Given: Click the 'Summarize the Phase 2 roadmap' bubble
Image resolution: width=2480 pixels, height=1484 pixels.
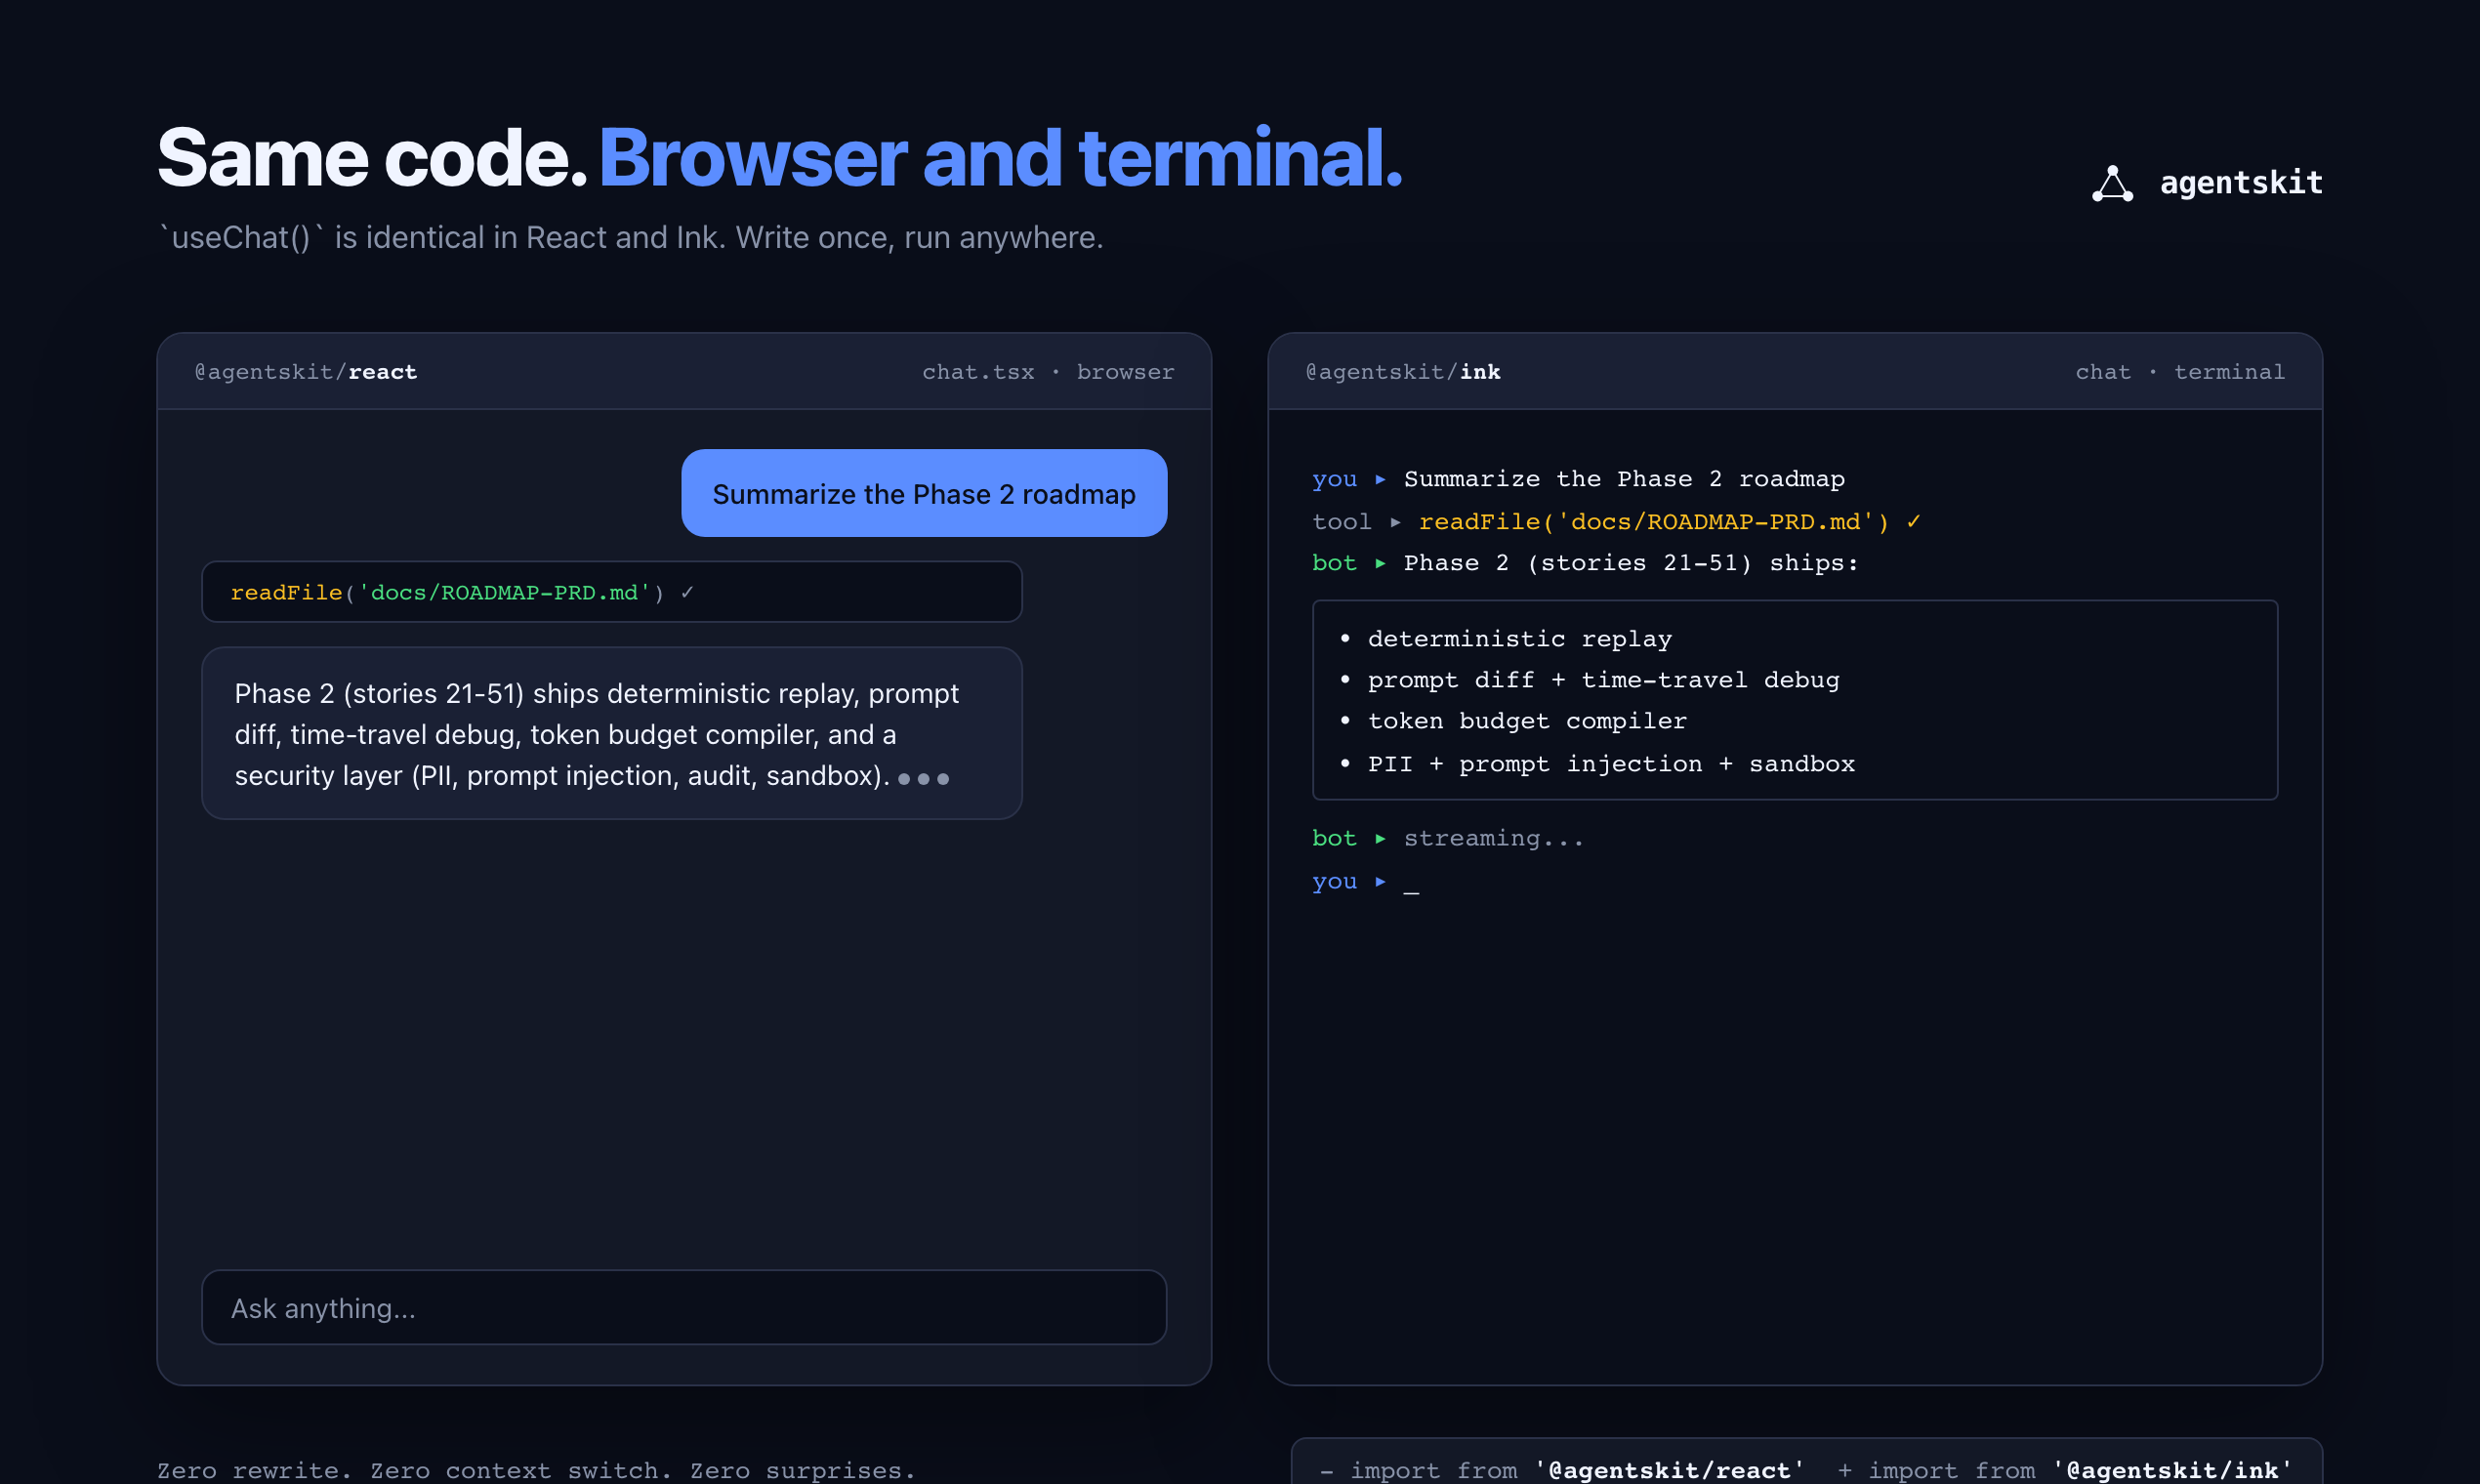Looking at the screenshot, I should 923,493.
